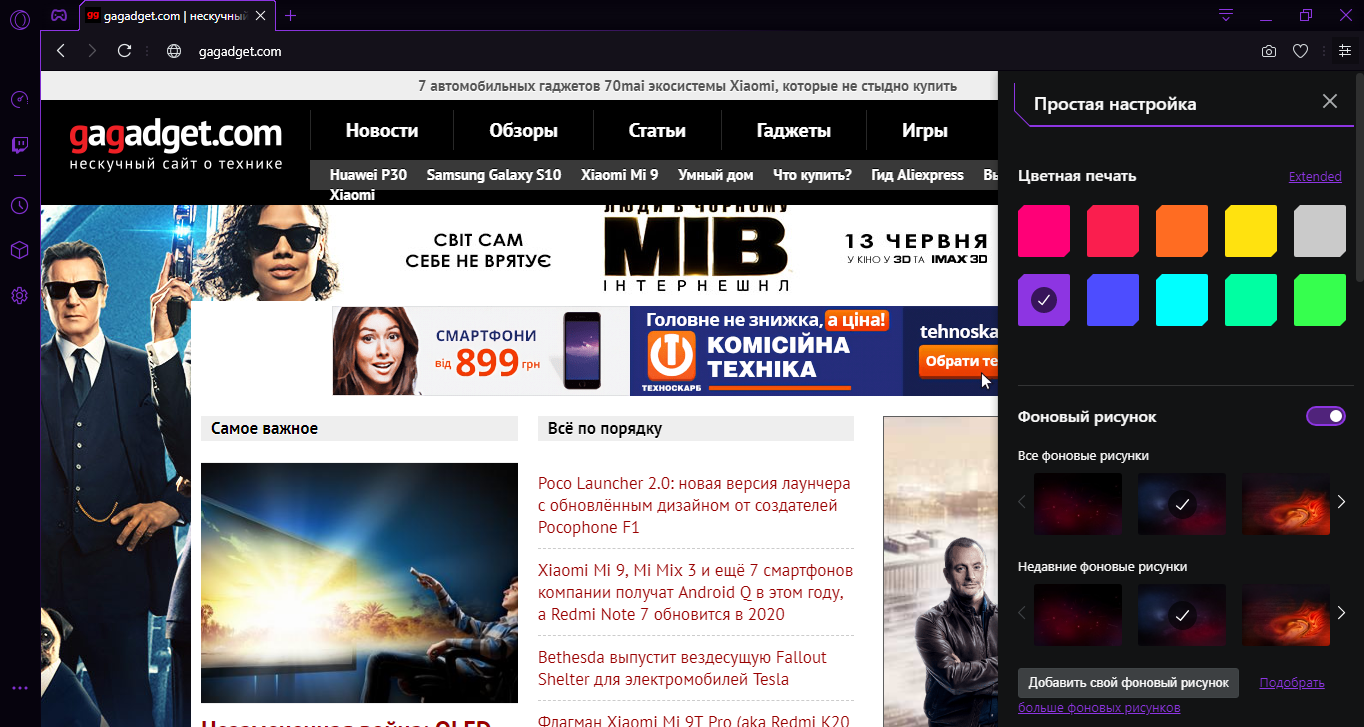Choose the orange accent color swatch
Viewport: 1364px width, 727px height.
pyautogui.click(x=1182, y=231)
